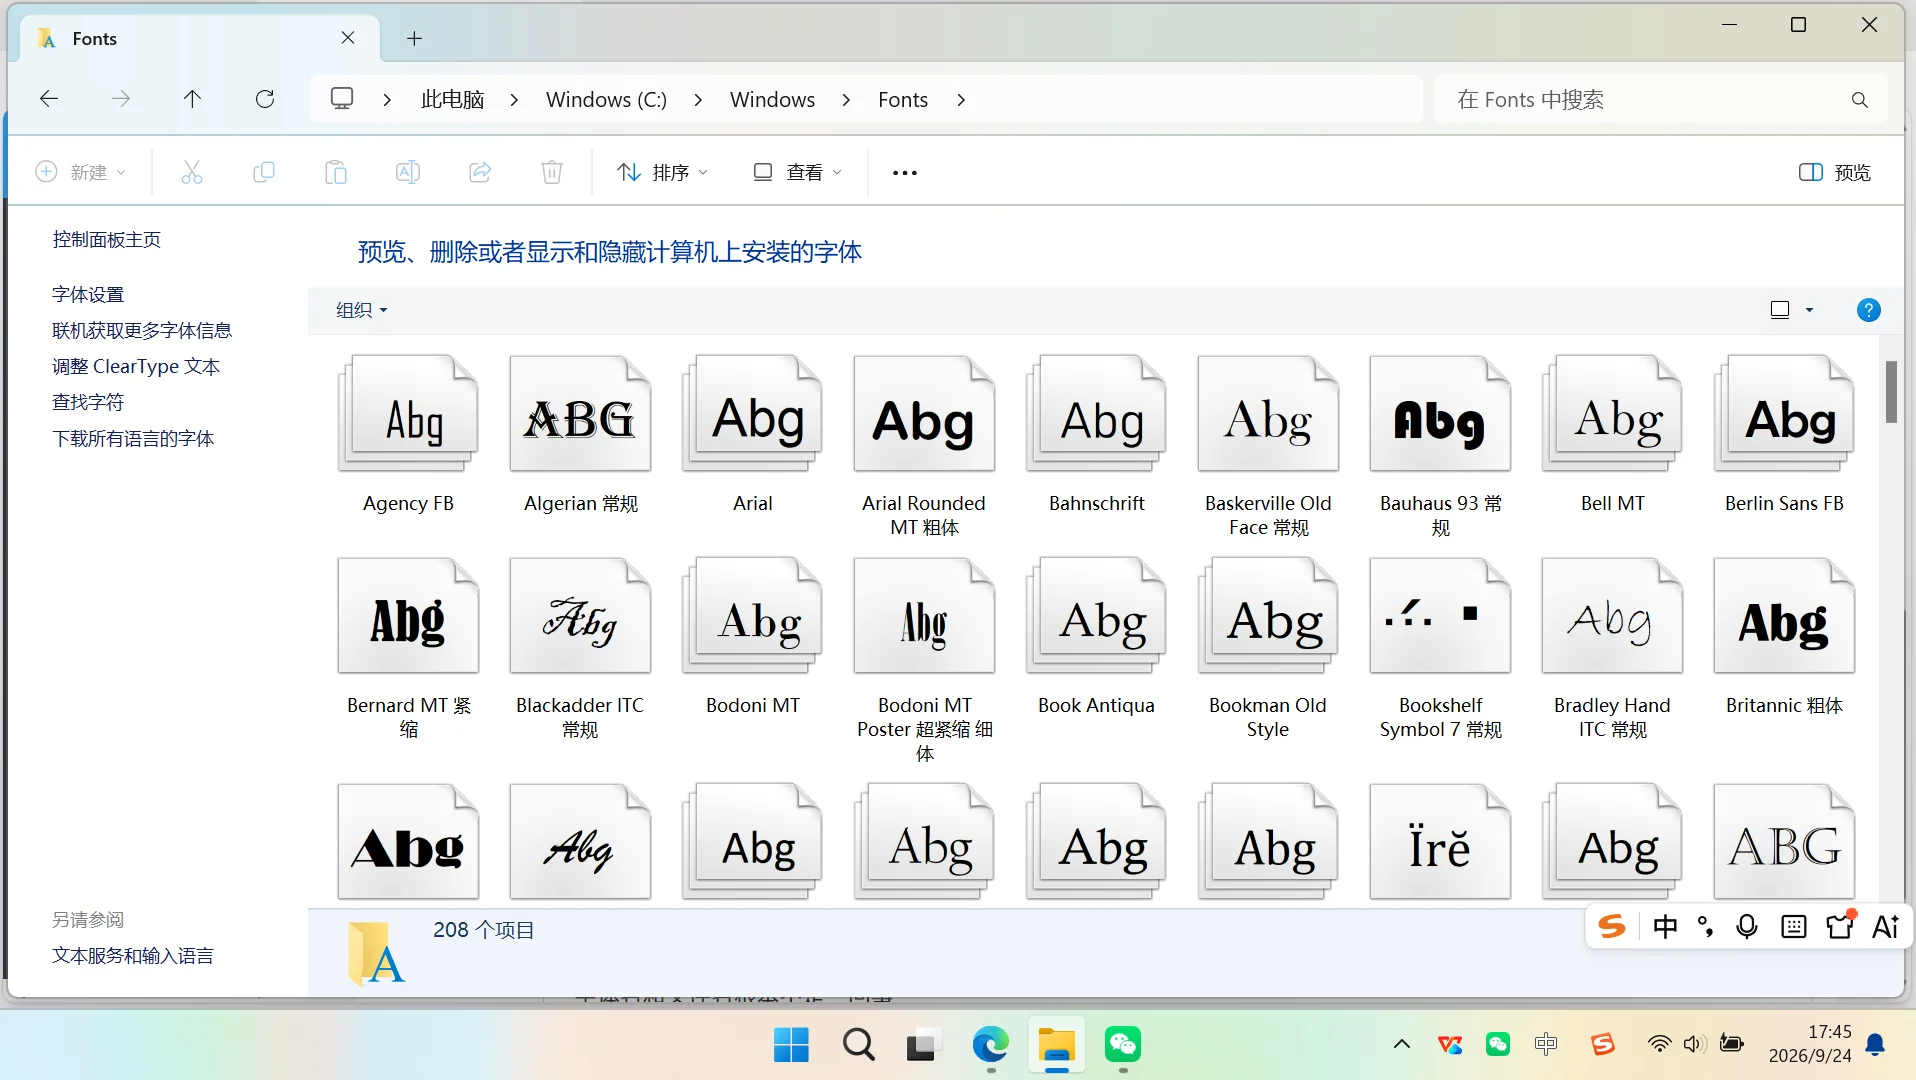Image resolution: width=1916 pixels, height=1080 pixels.
Task: Click the Share icon in toolbar
Action: [x=480, y=173]
